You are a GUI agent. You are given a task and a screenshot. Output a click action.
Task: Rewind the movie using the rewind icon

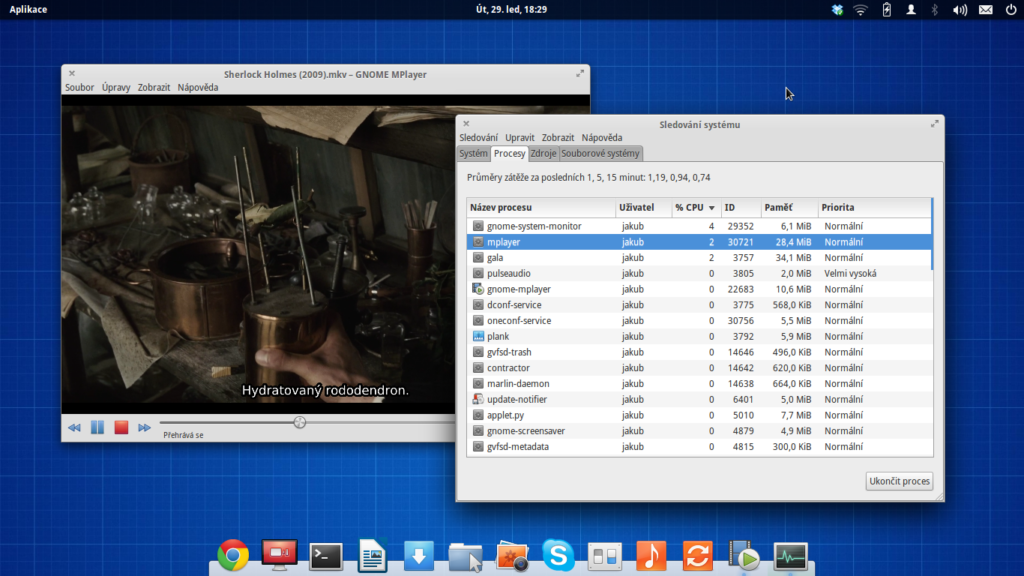[x=74, y=427]
